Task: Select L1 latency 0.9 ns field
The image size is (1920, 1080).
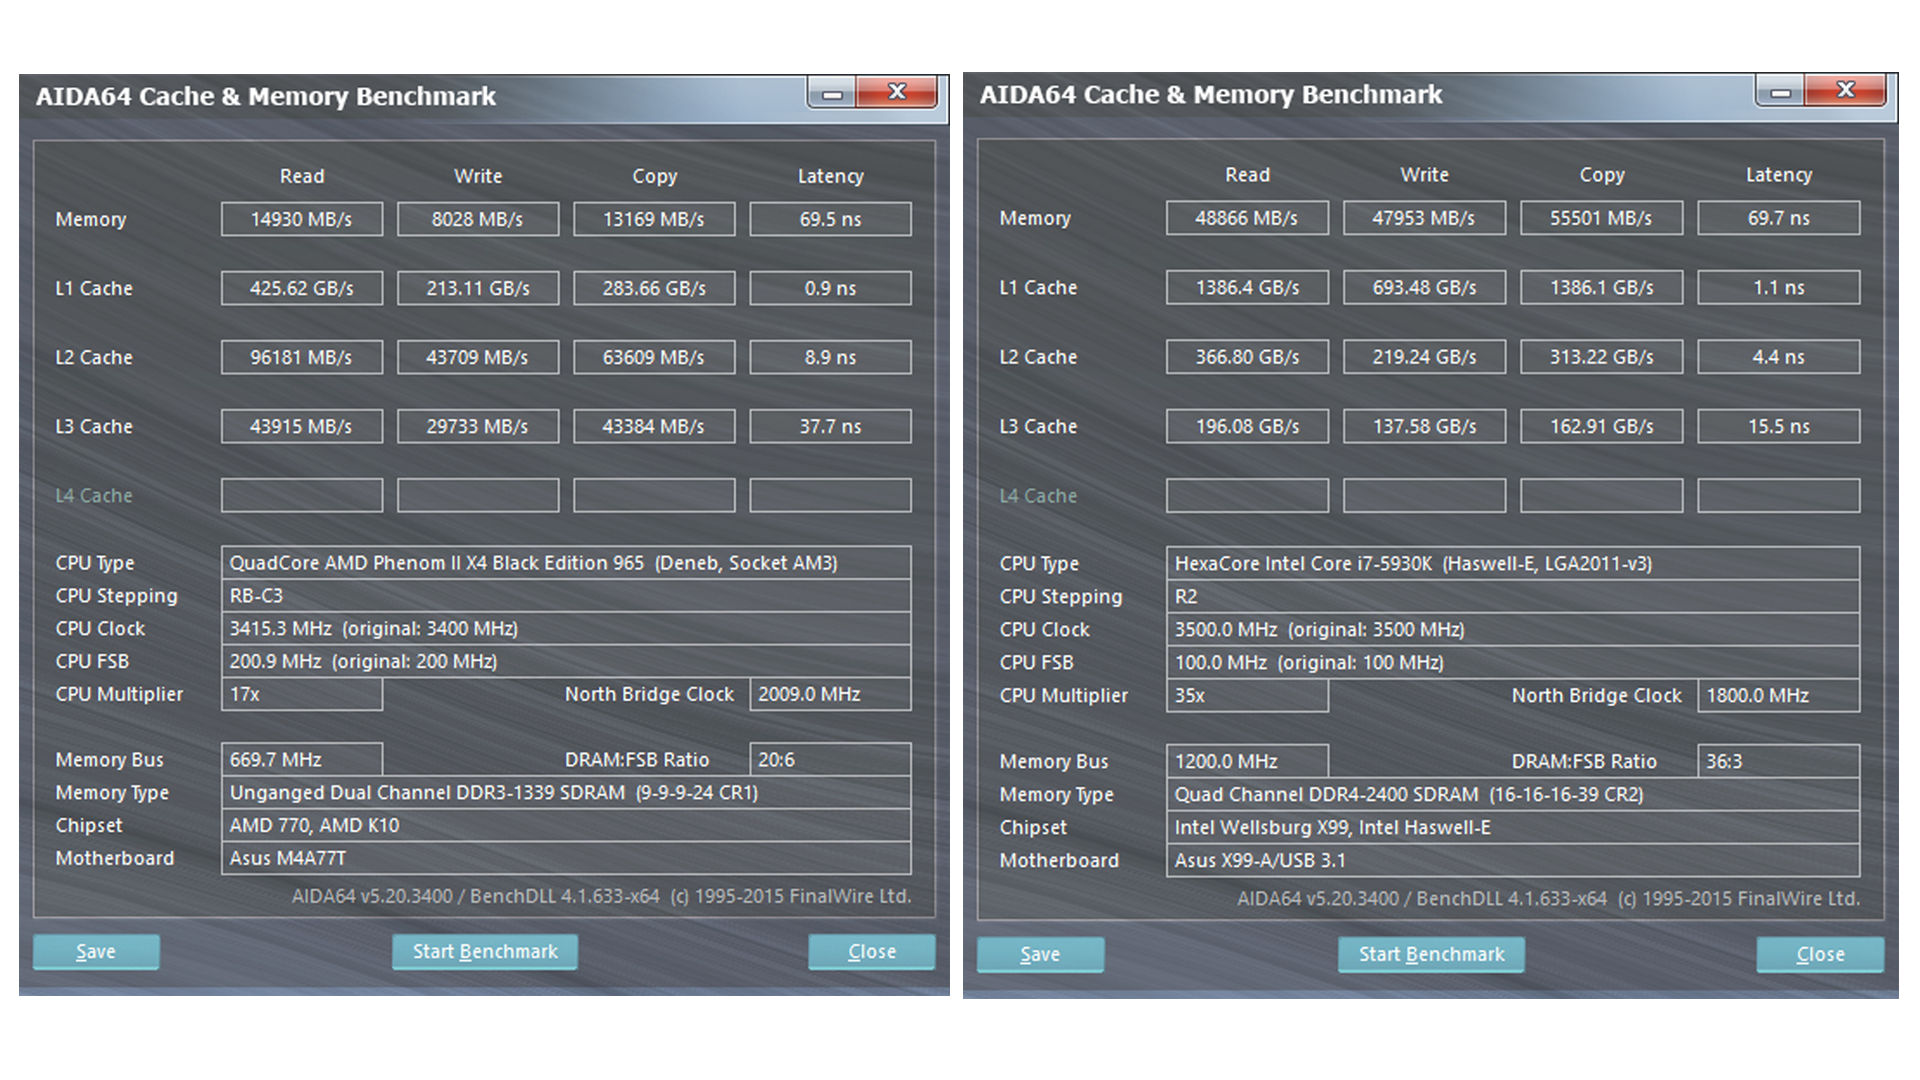Action: pyautogui.click(x=830, y=288)
